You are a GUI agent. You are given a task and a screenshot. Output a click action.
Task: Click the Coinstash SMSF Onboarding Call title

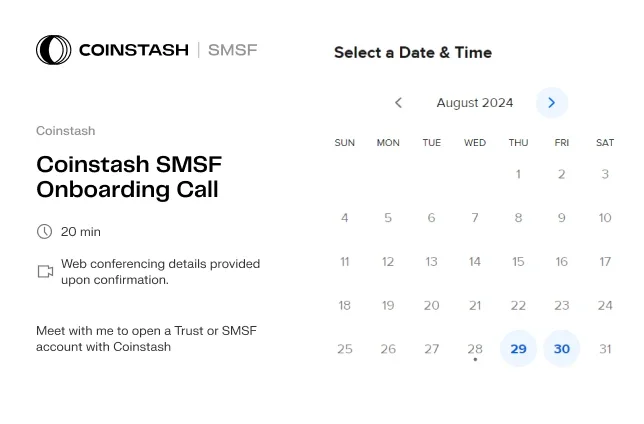129,177
